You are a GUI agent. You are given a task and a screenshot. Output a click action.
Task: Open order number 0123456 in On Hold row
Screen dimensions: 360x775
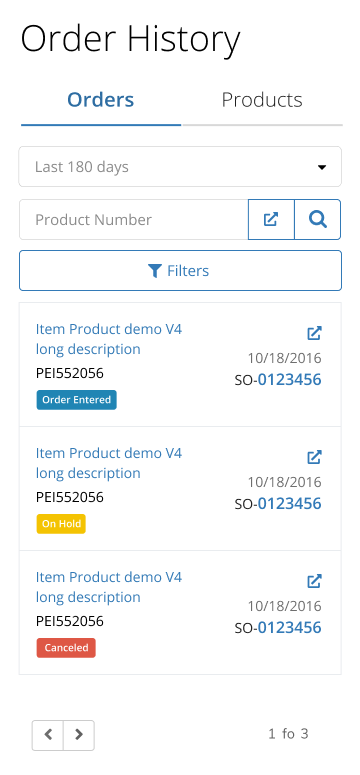(289, 504)
